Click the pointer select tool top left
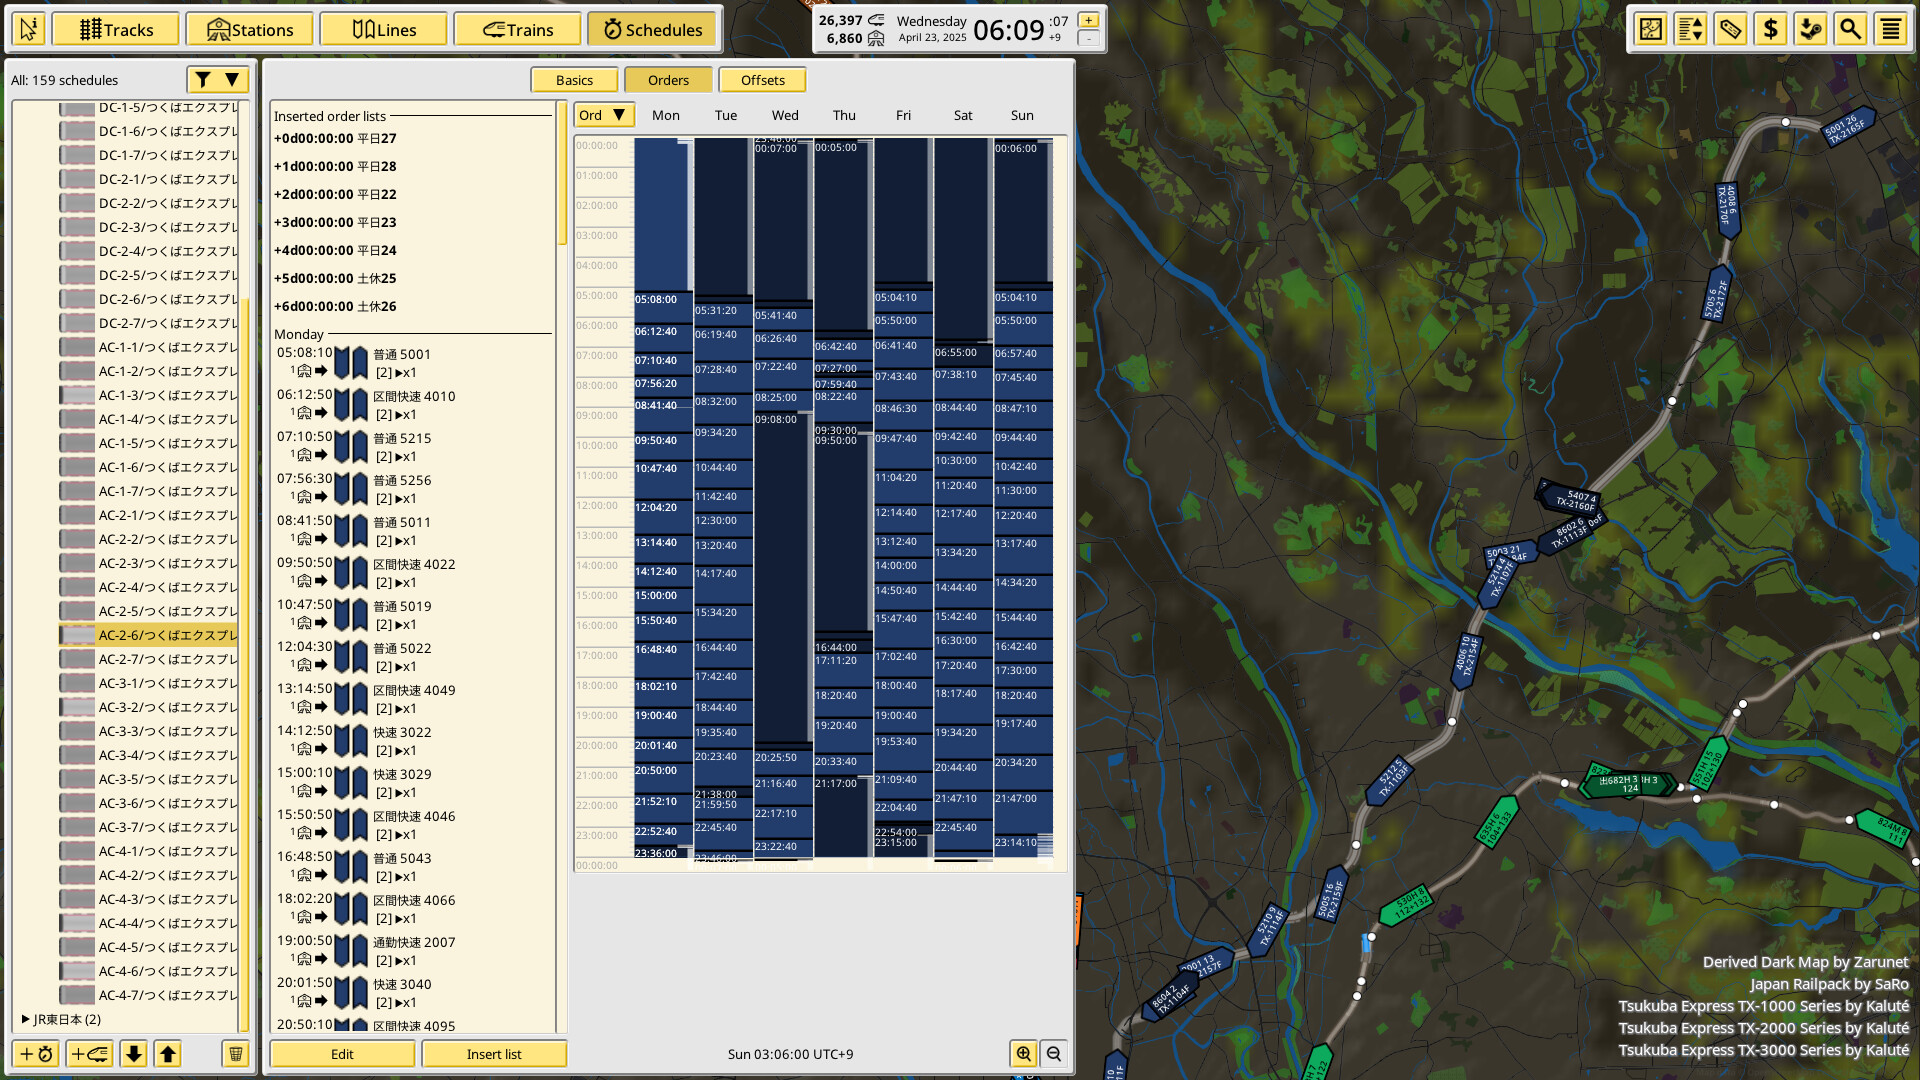The height and width of the screenshot is (1080, 1920). [28, 29]
